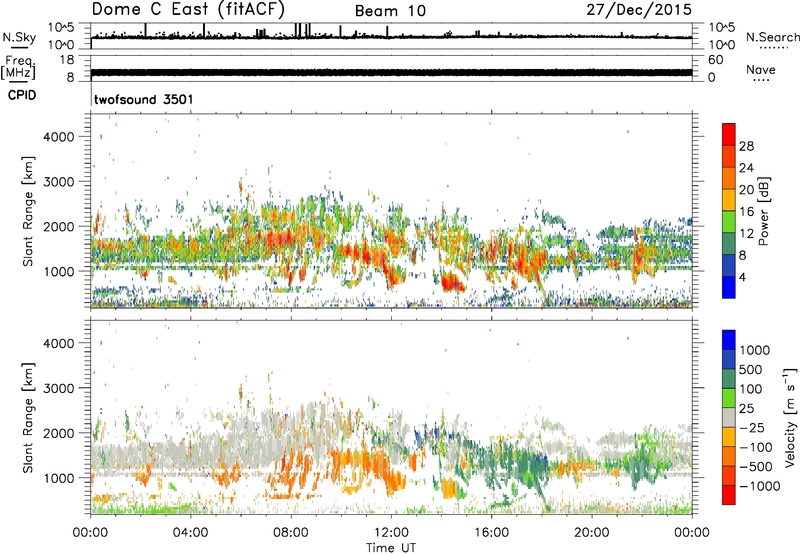Click the left '10^5' noise axis label
Viewport: 800px width, 554px height.
pyautogui.click(x=62, y=28)
